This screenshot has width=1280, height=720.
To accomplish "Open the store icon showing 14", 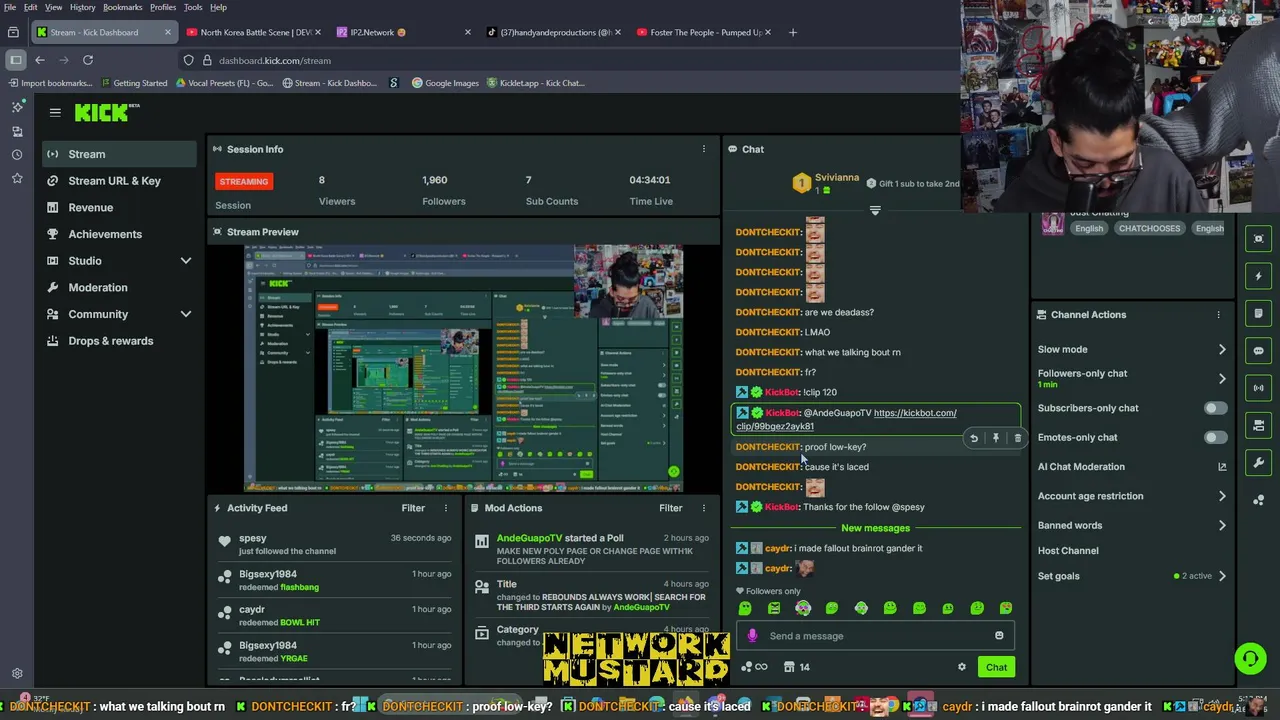I will coord(797,667).
